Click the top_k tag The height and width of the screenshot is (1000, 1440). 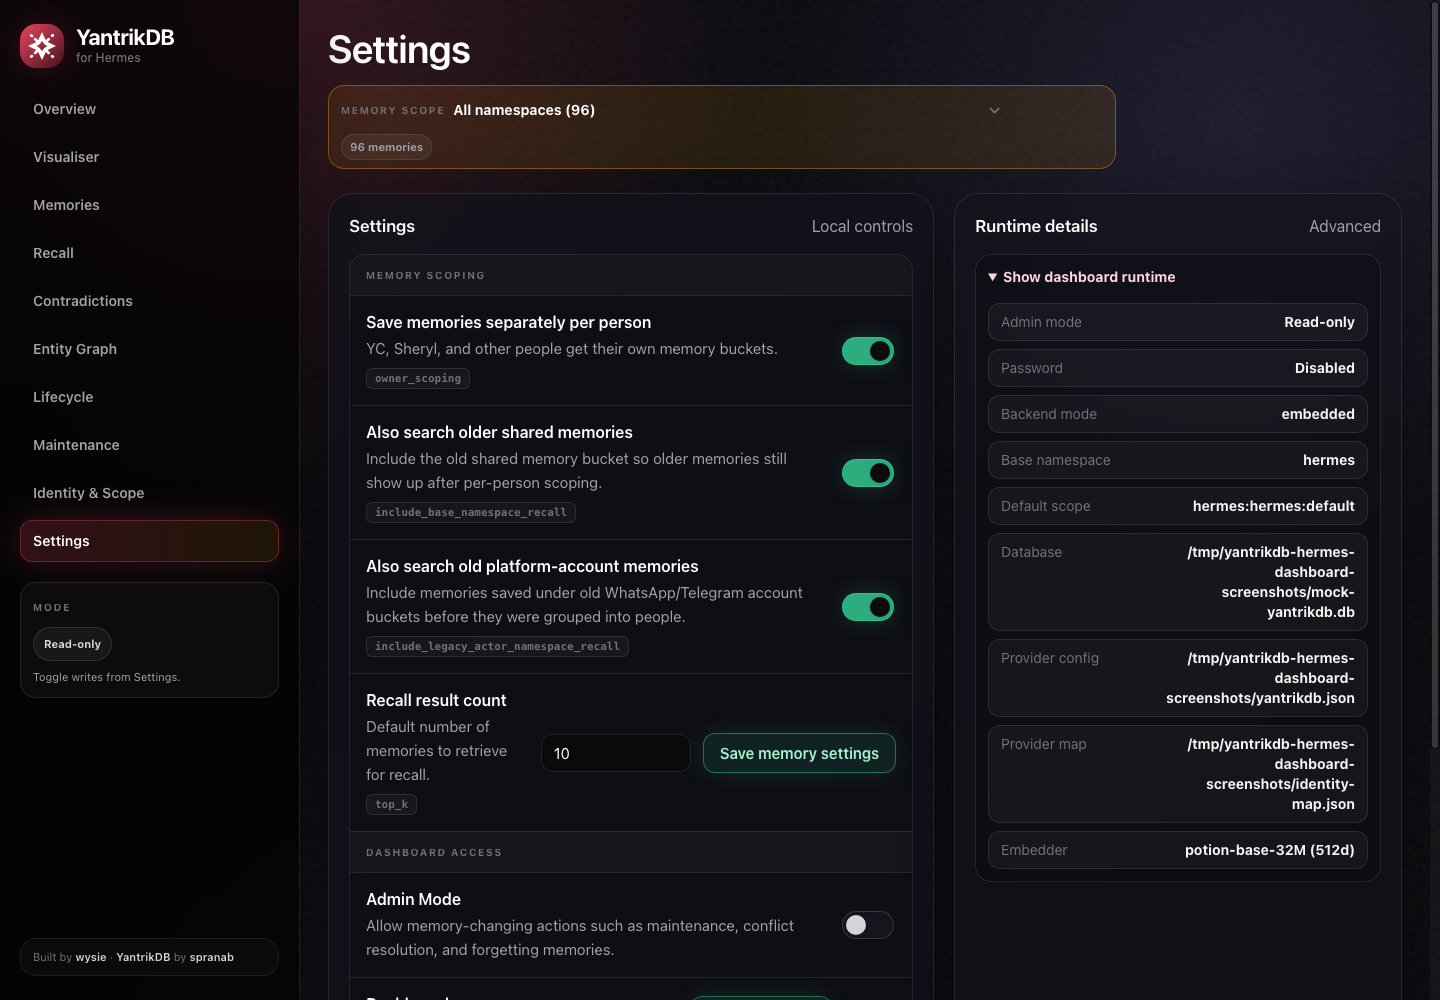tap(391, 804)
